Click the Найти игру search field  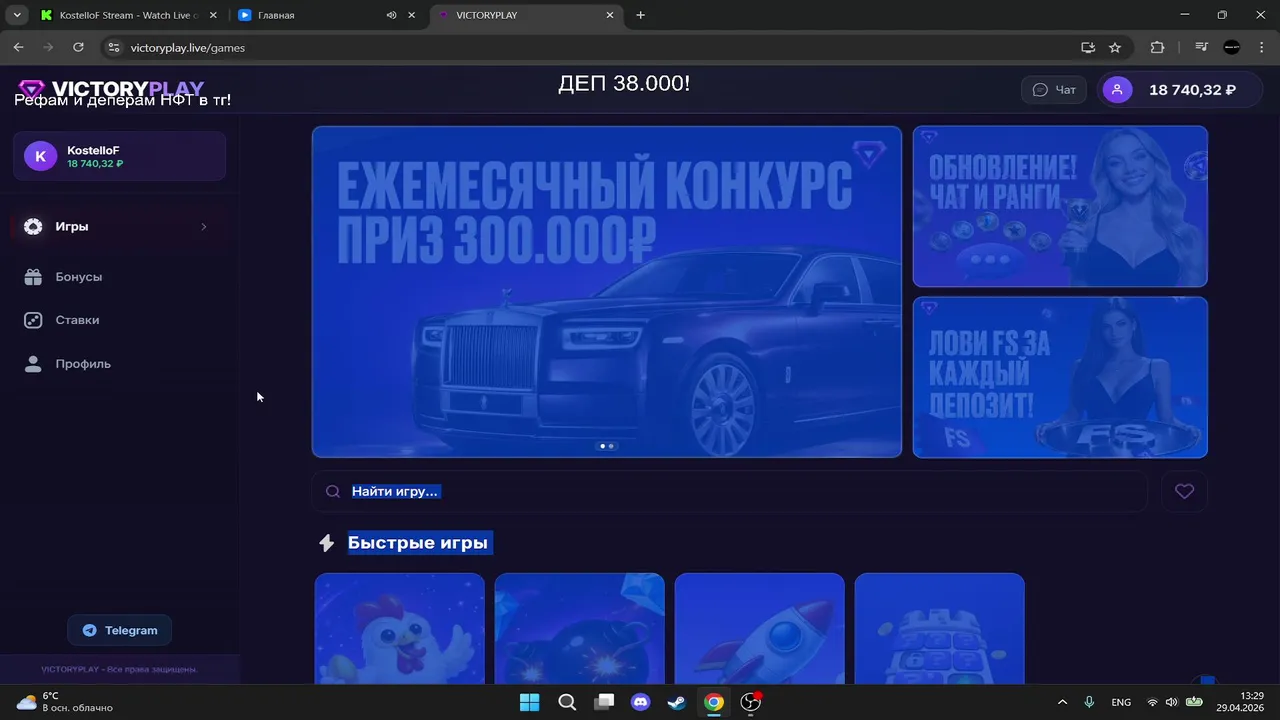click(730, 491)
